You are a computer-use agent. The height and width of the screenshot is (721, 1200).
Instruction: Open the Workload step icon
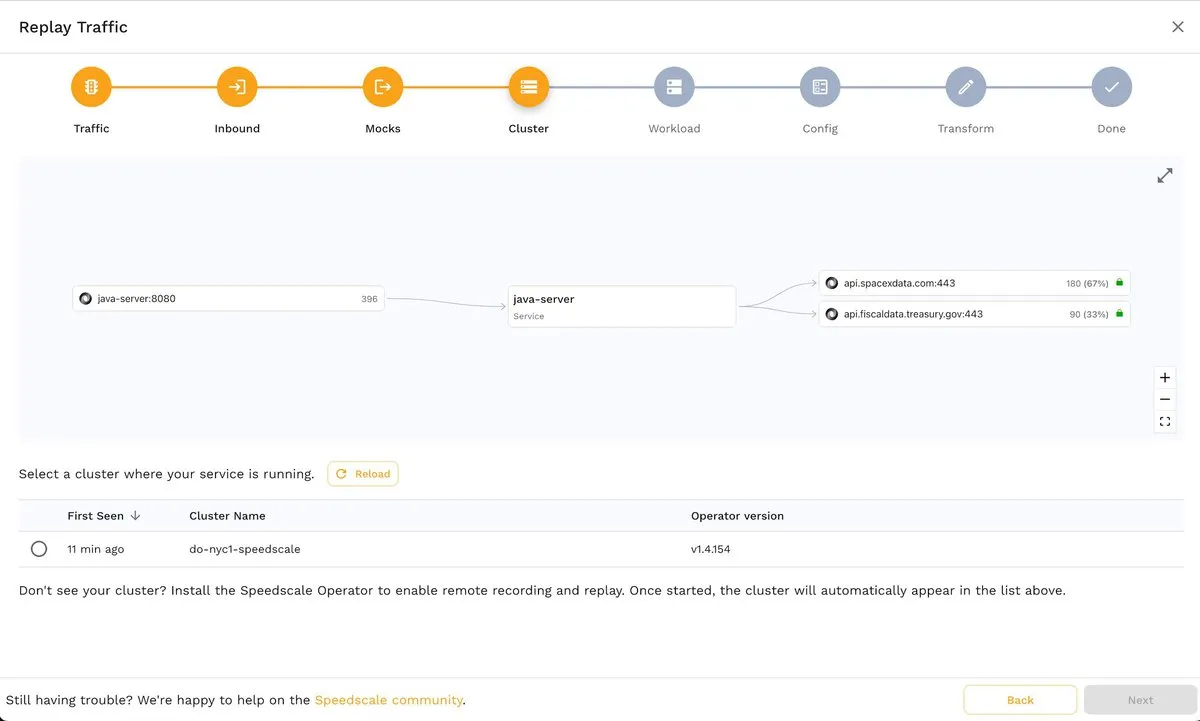coord(674,87)
